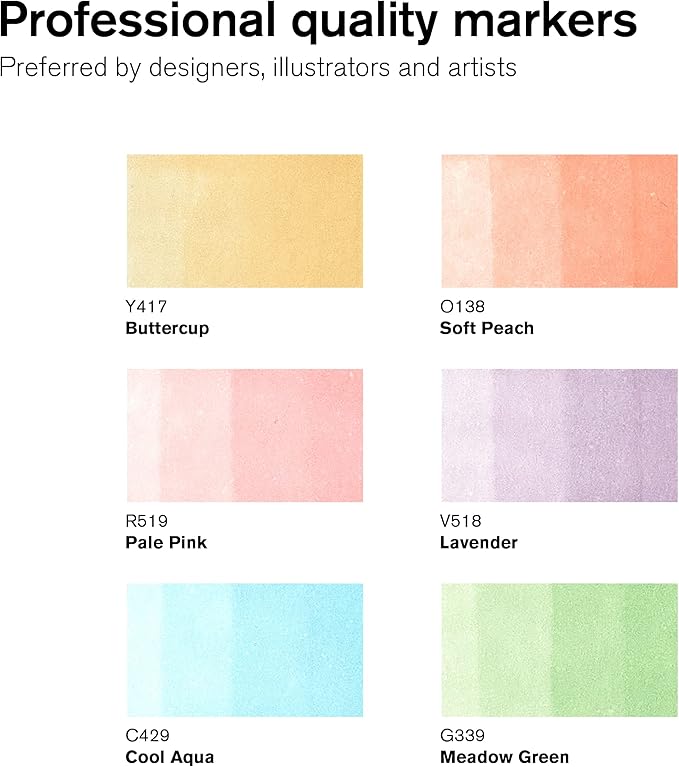
Task: Click the G339 color code
Action: pos(463,736)
